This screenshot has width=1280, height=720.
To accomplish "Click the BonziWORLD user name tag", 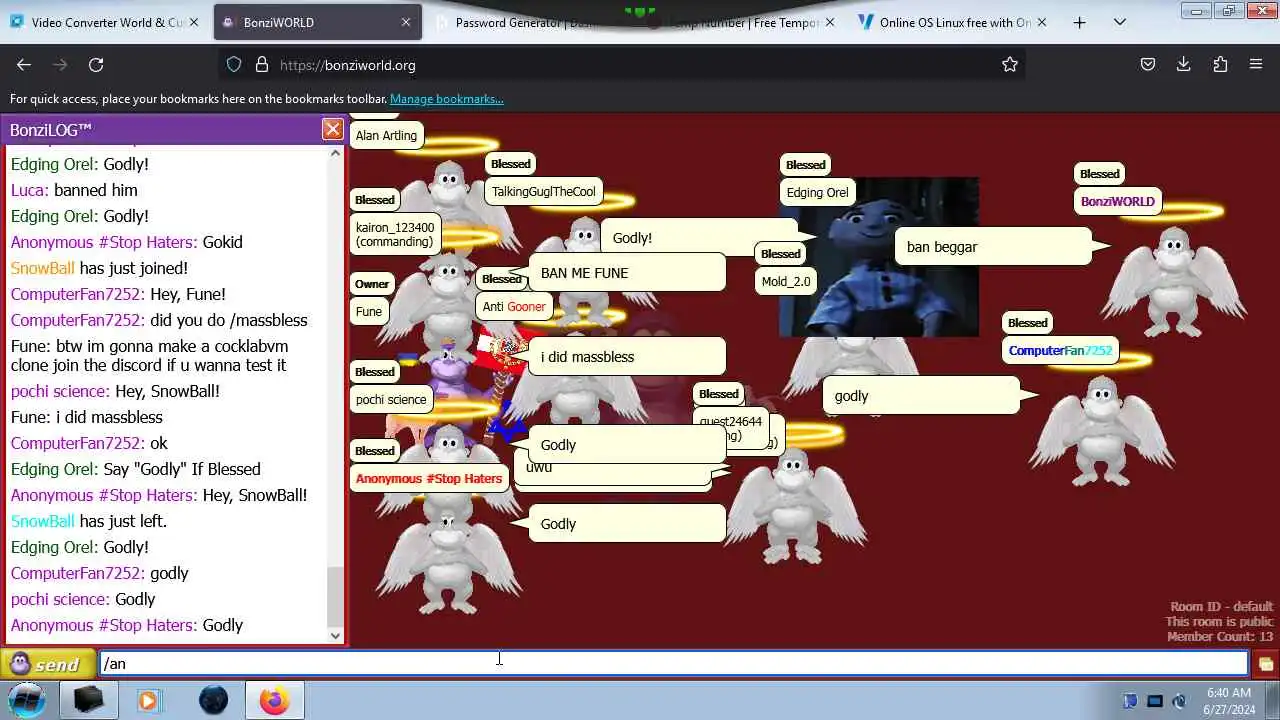I will click(1117, 201).
